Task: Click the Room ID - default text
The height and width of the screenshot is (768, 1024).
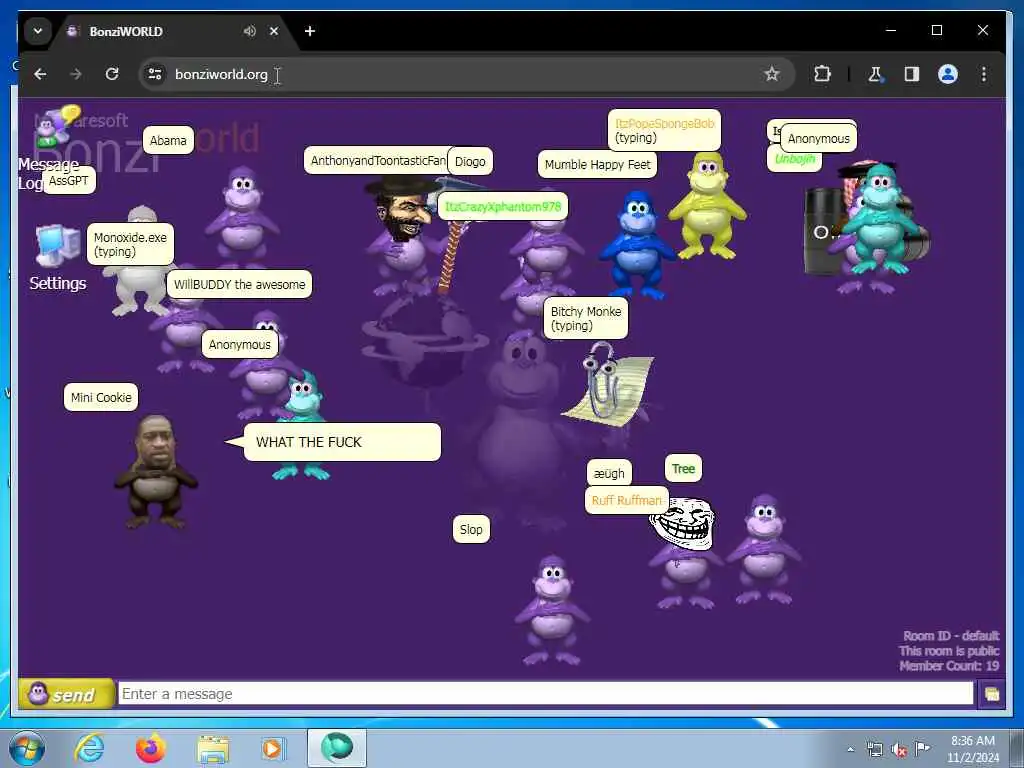Action: pyautogui.click(x=951, y=636)
